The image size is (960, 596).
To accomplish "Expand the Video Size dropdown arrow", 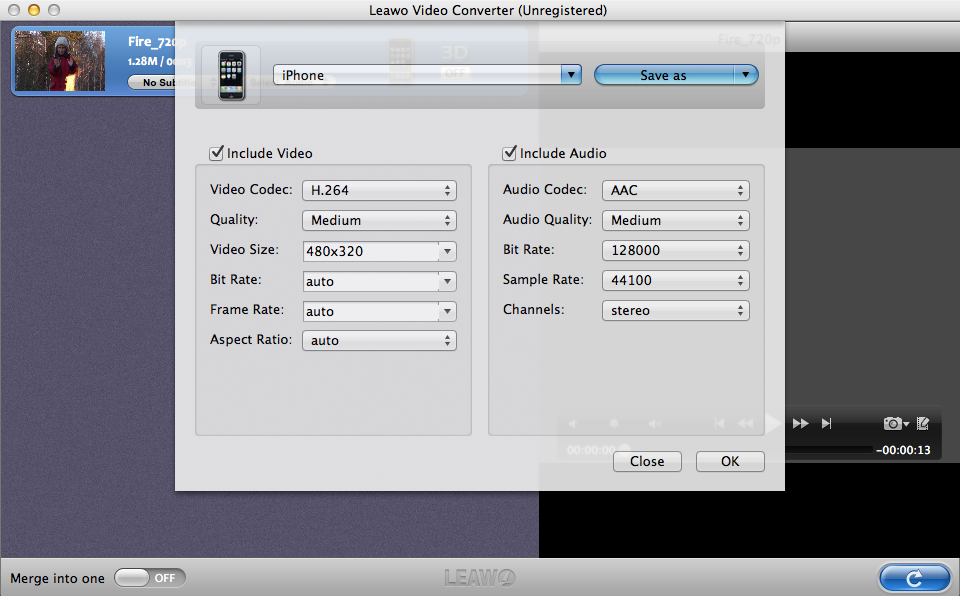I will [448, 251].
